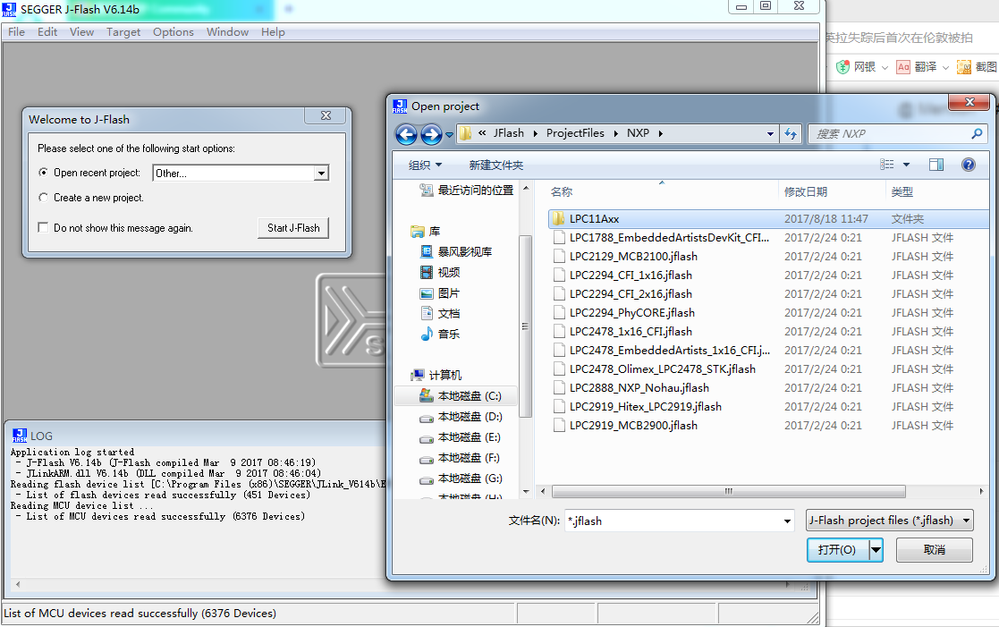Select 本地磁盘 (F:) drive
999x627 pixels.
[x=460, y=458]
